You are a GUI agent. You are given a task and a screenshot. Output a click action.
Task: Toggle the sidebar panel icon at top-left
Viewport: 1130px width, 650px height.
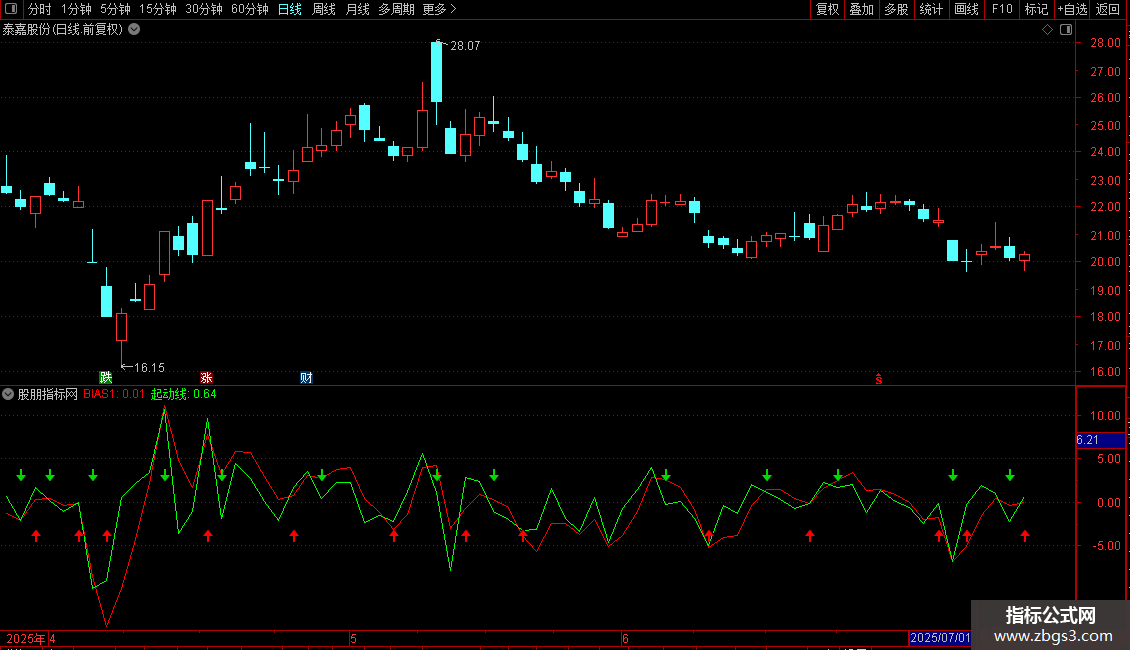click(x=11, y=9)
